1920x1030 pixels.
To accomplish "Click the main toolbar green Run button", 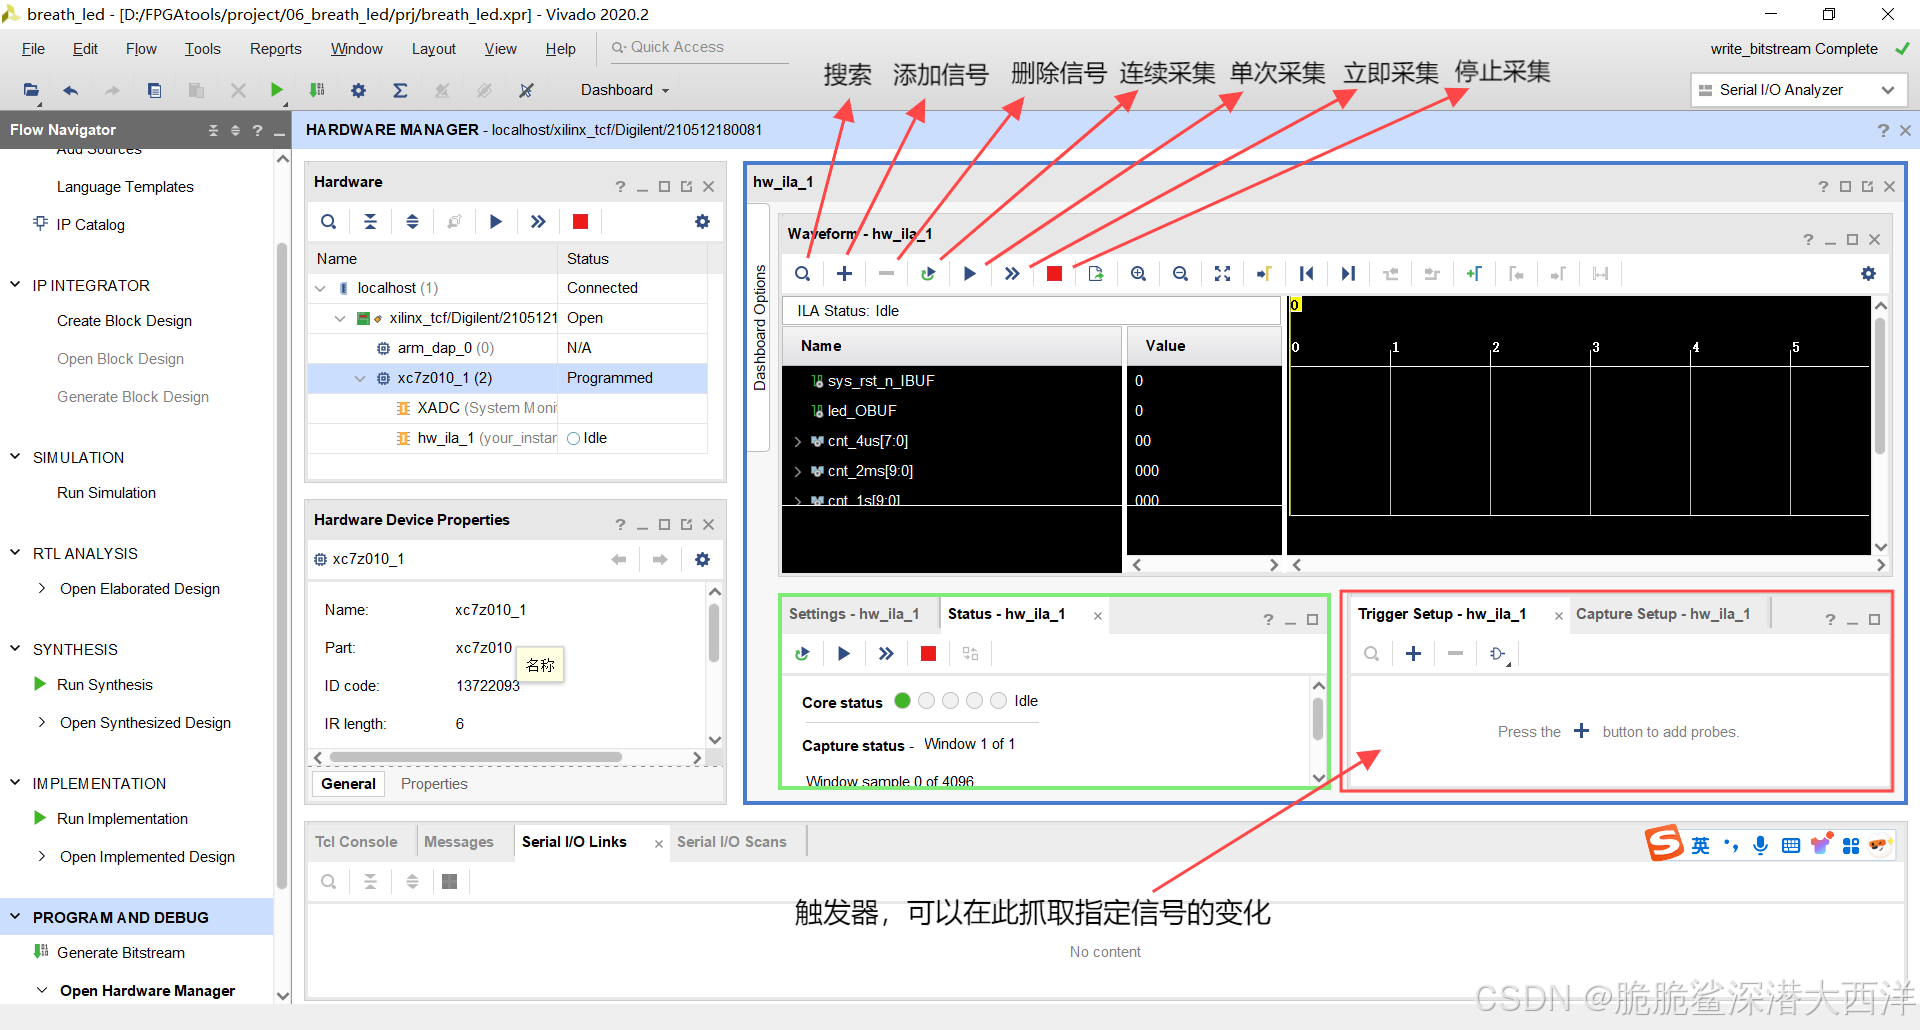I will (277, 90).
